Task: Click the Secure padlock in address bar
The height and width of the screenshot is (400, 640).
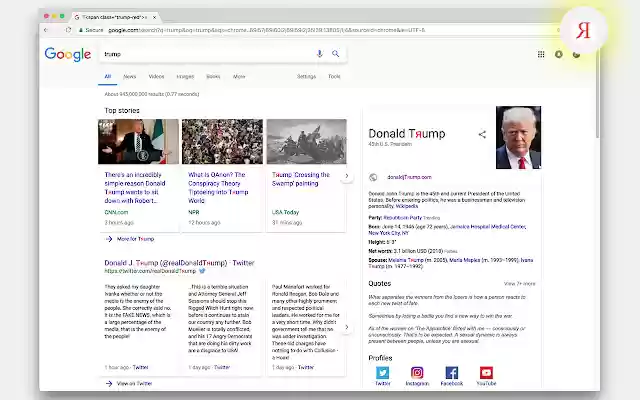Action: pyautogui.click(x=81, y=30)
